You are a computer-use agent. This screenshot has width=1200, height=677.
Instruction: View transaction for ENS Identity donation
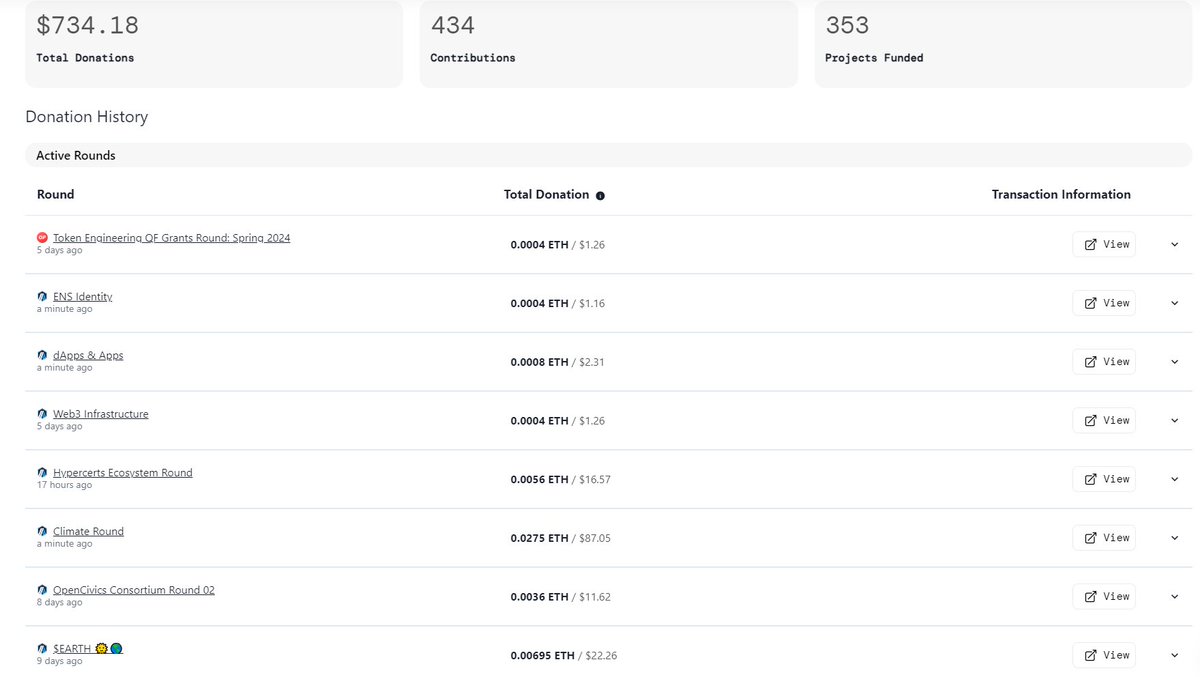[x=1104, y=303]
